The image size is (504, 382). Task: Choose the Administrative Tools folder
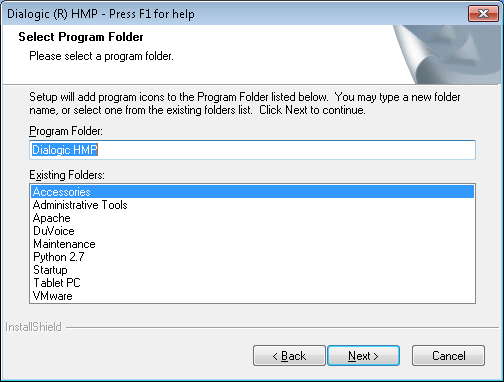pyautogui.click(x=252, y=205)
